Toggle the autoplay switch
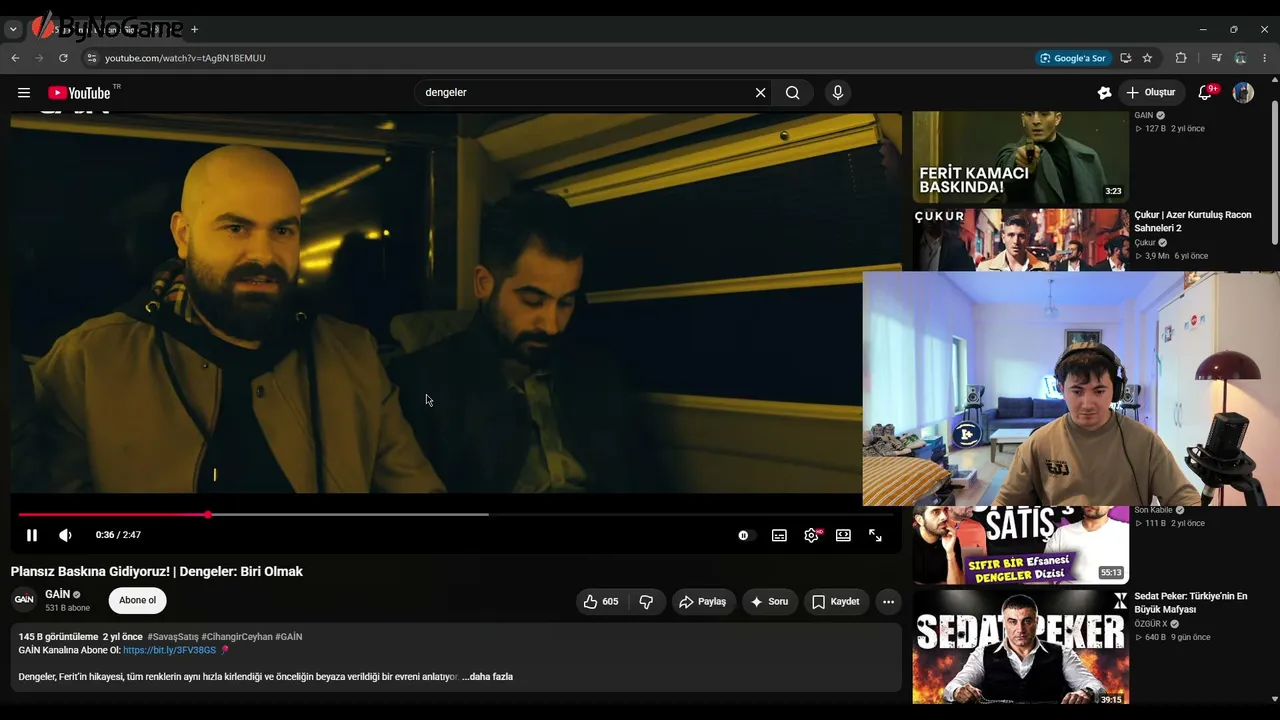 [x=745, y=535]
